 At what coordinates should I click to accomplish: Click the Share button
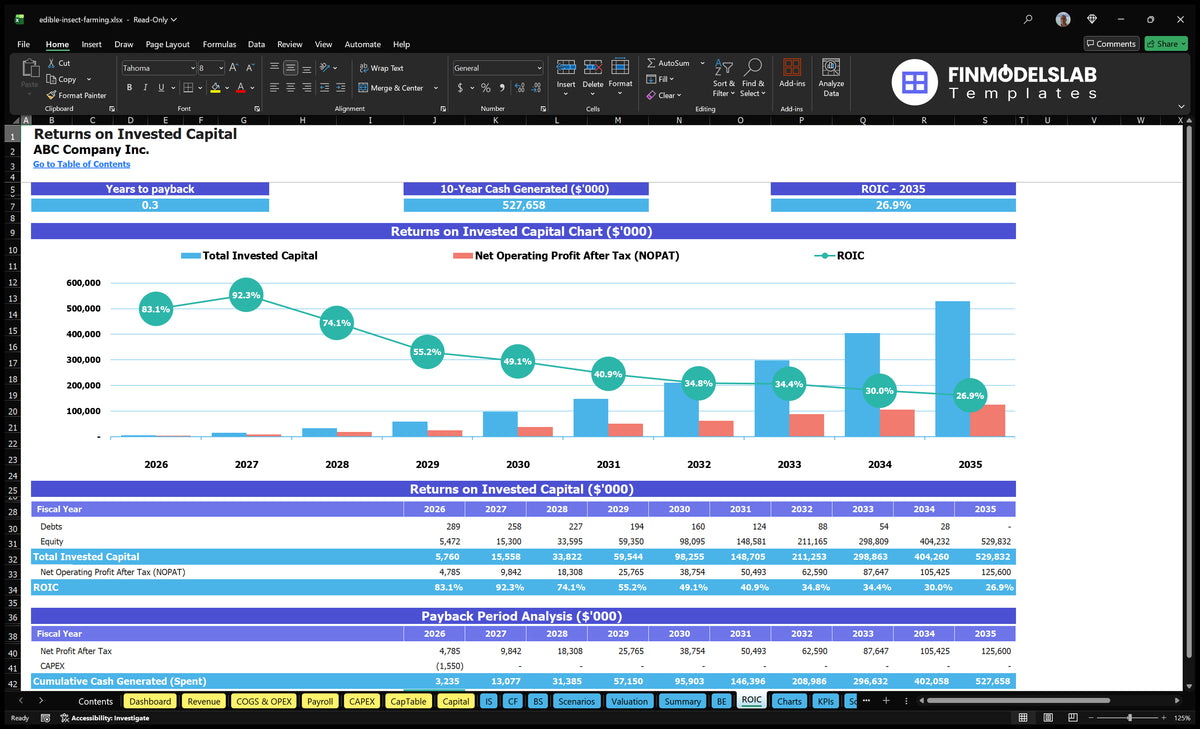(x=1165, y=44)
